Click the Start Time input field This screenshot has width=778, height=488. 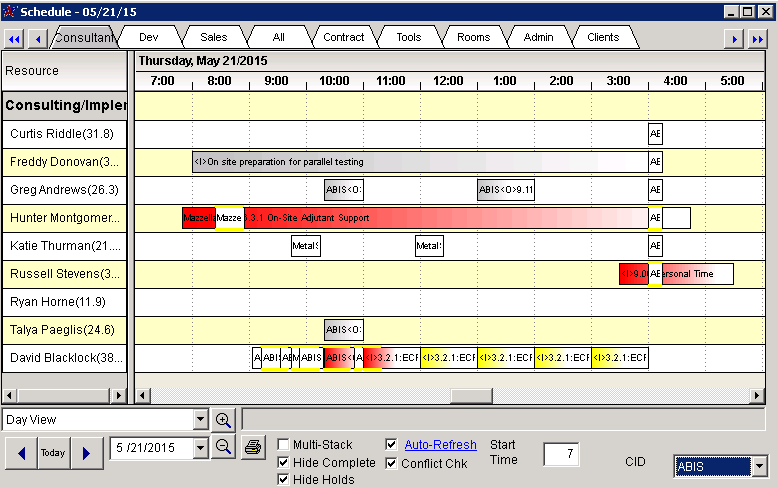561,454
